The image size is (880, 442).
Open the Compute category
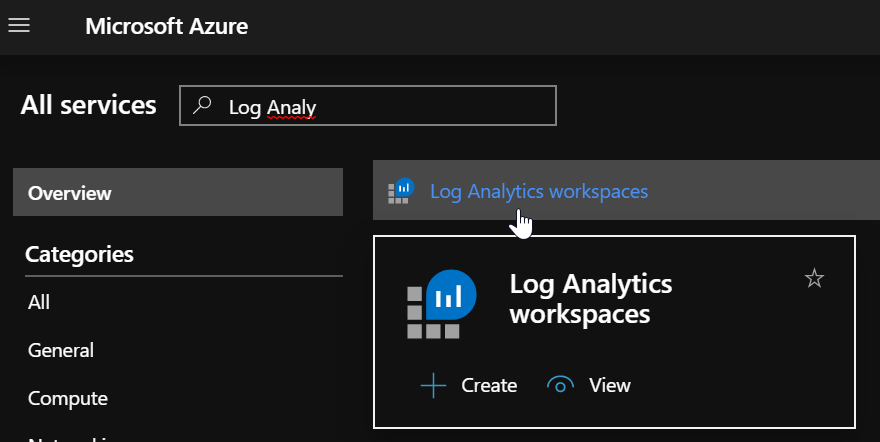(x=67, y=398)
